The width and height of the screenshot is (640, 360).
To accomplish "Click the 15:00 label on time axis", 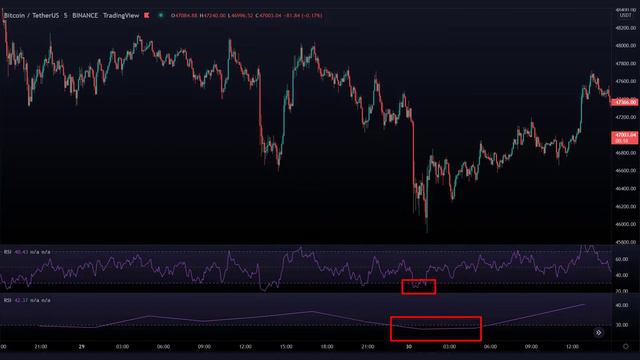I will [x=286, y=347].
